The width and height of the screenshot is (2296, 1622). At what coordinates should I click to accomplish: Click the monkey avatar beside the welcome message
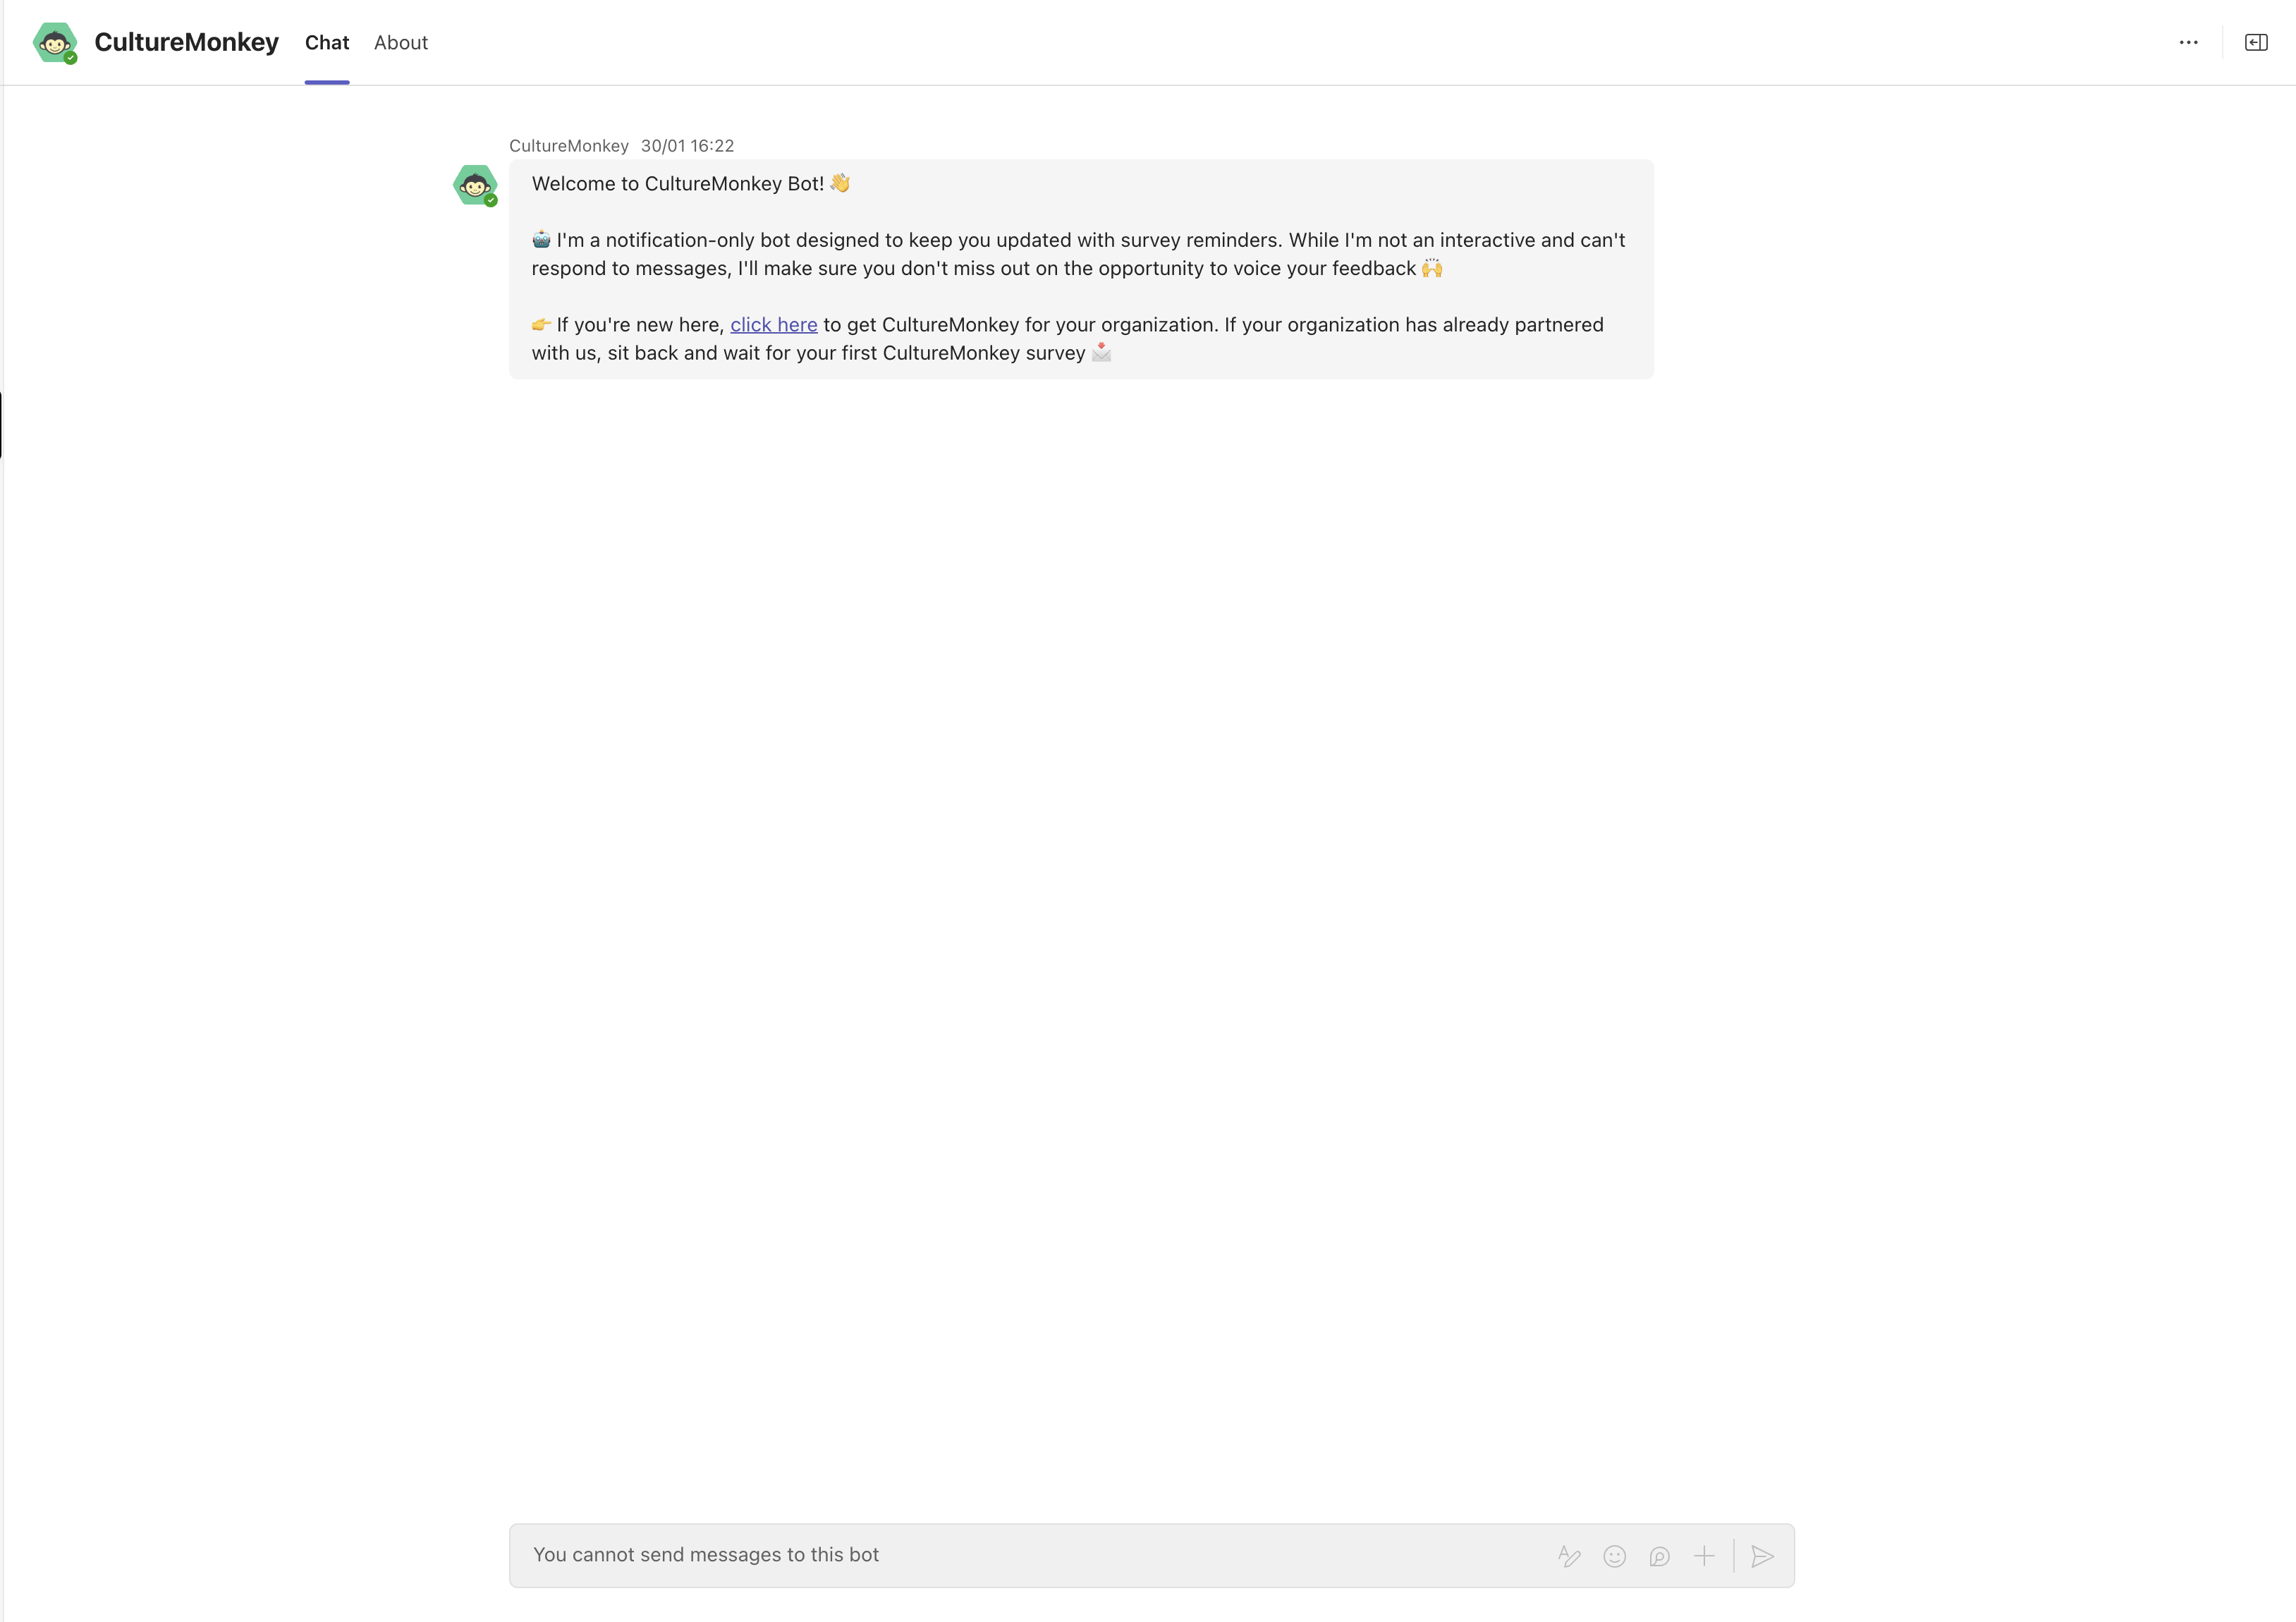click(475, 185)
